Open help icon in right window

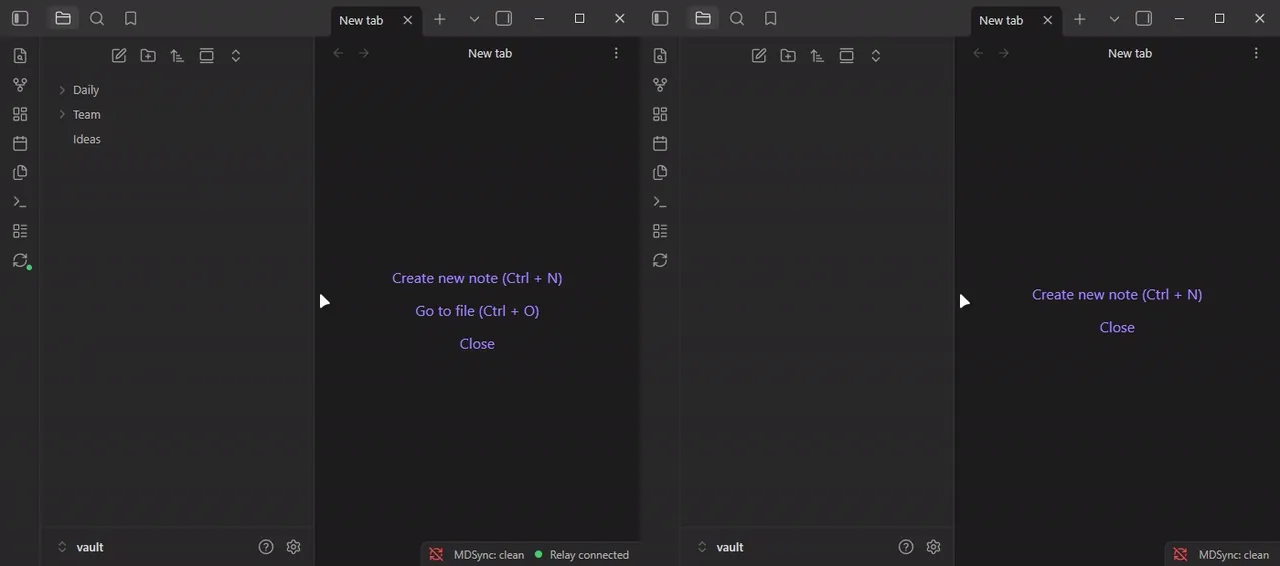(906, 547)
